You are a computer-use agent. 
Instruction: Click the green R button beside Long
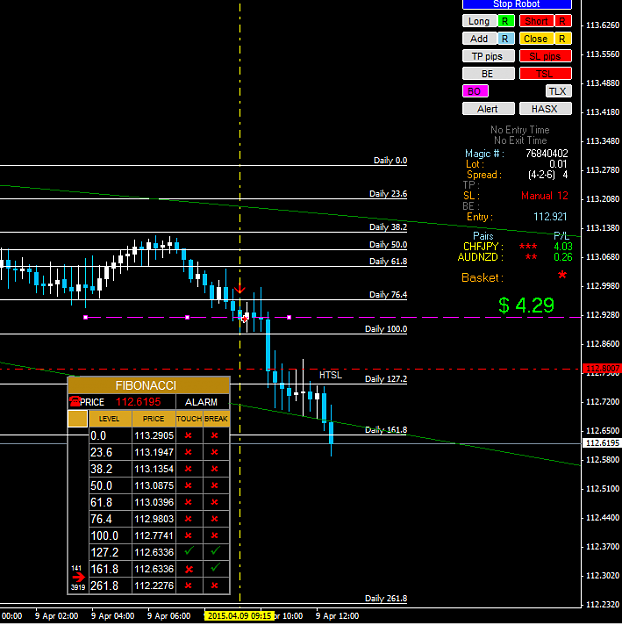point(506,21)
